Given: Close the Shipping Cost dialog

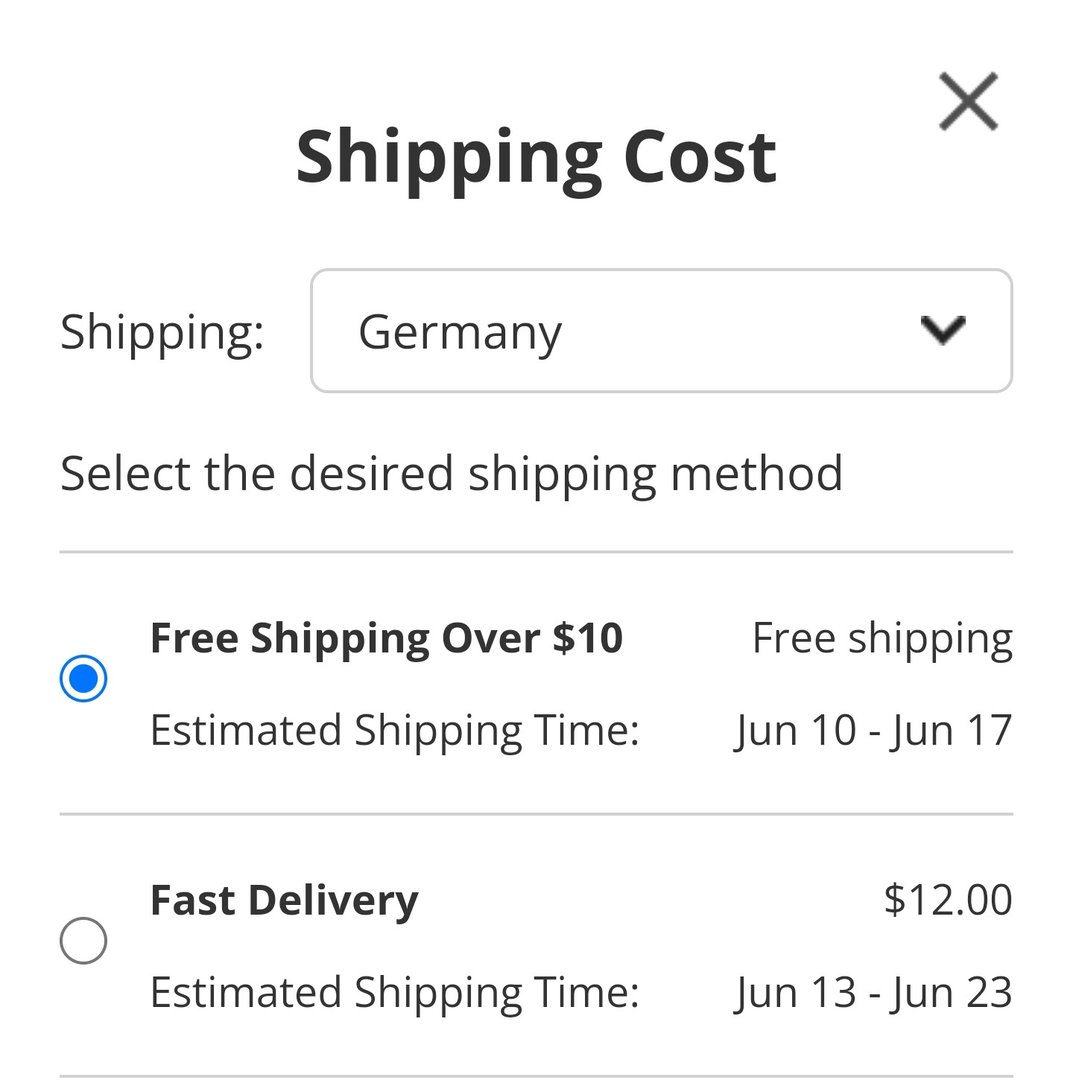Looking at the screenshot, I should (x=968, y=101).
